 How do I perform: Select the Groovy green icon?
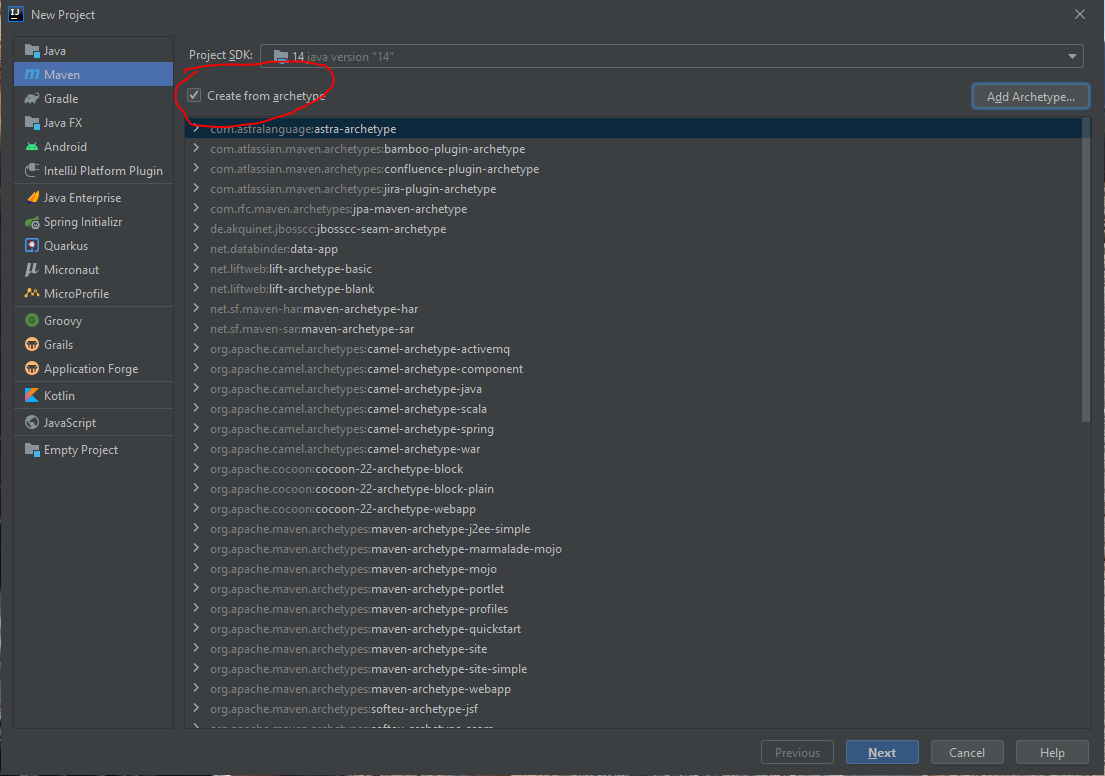point(32,321)
